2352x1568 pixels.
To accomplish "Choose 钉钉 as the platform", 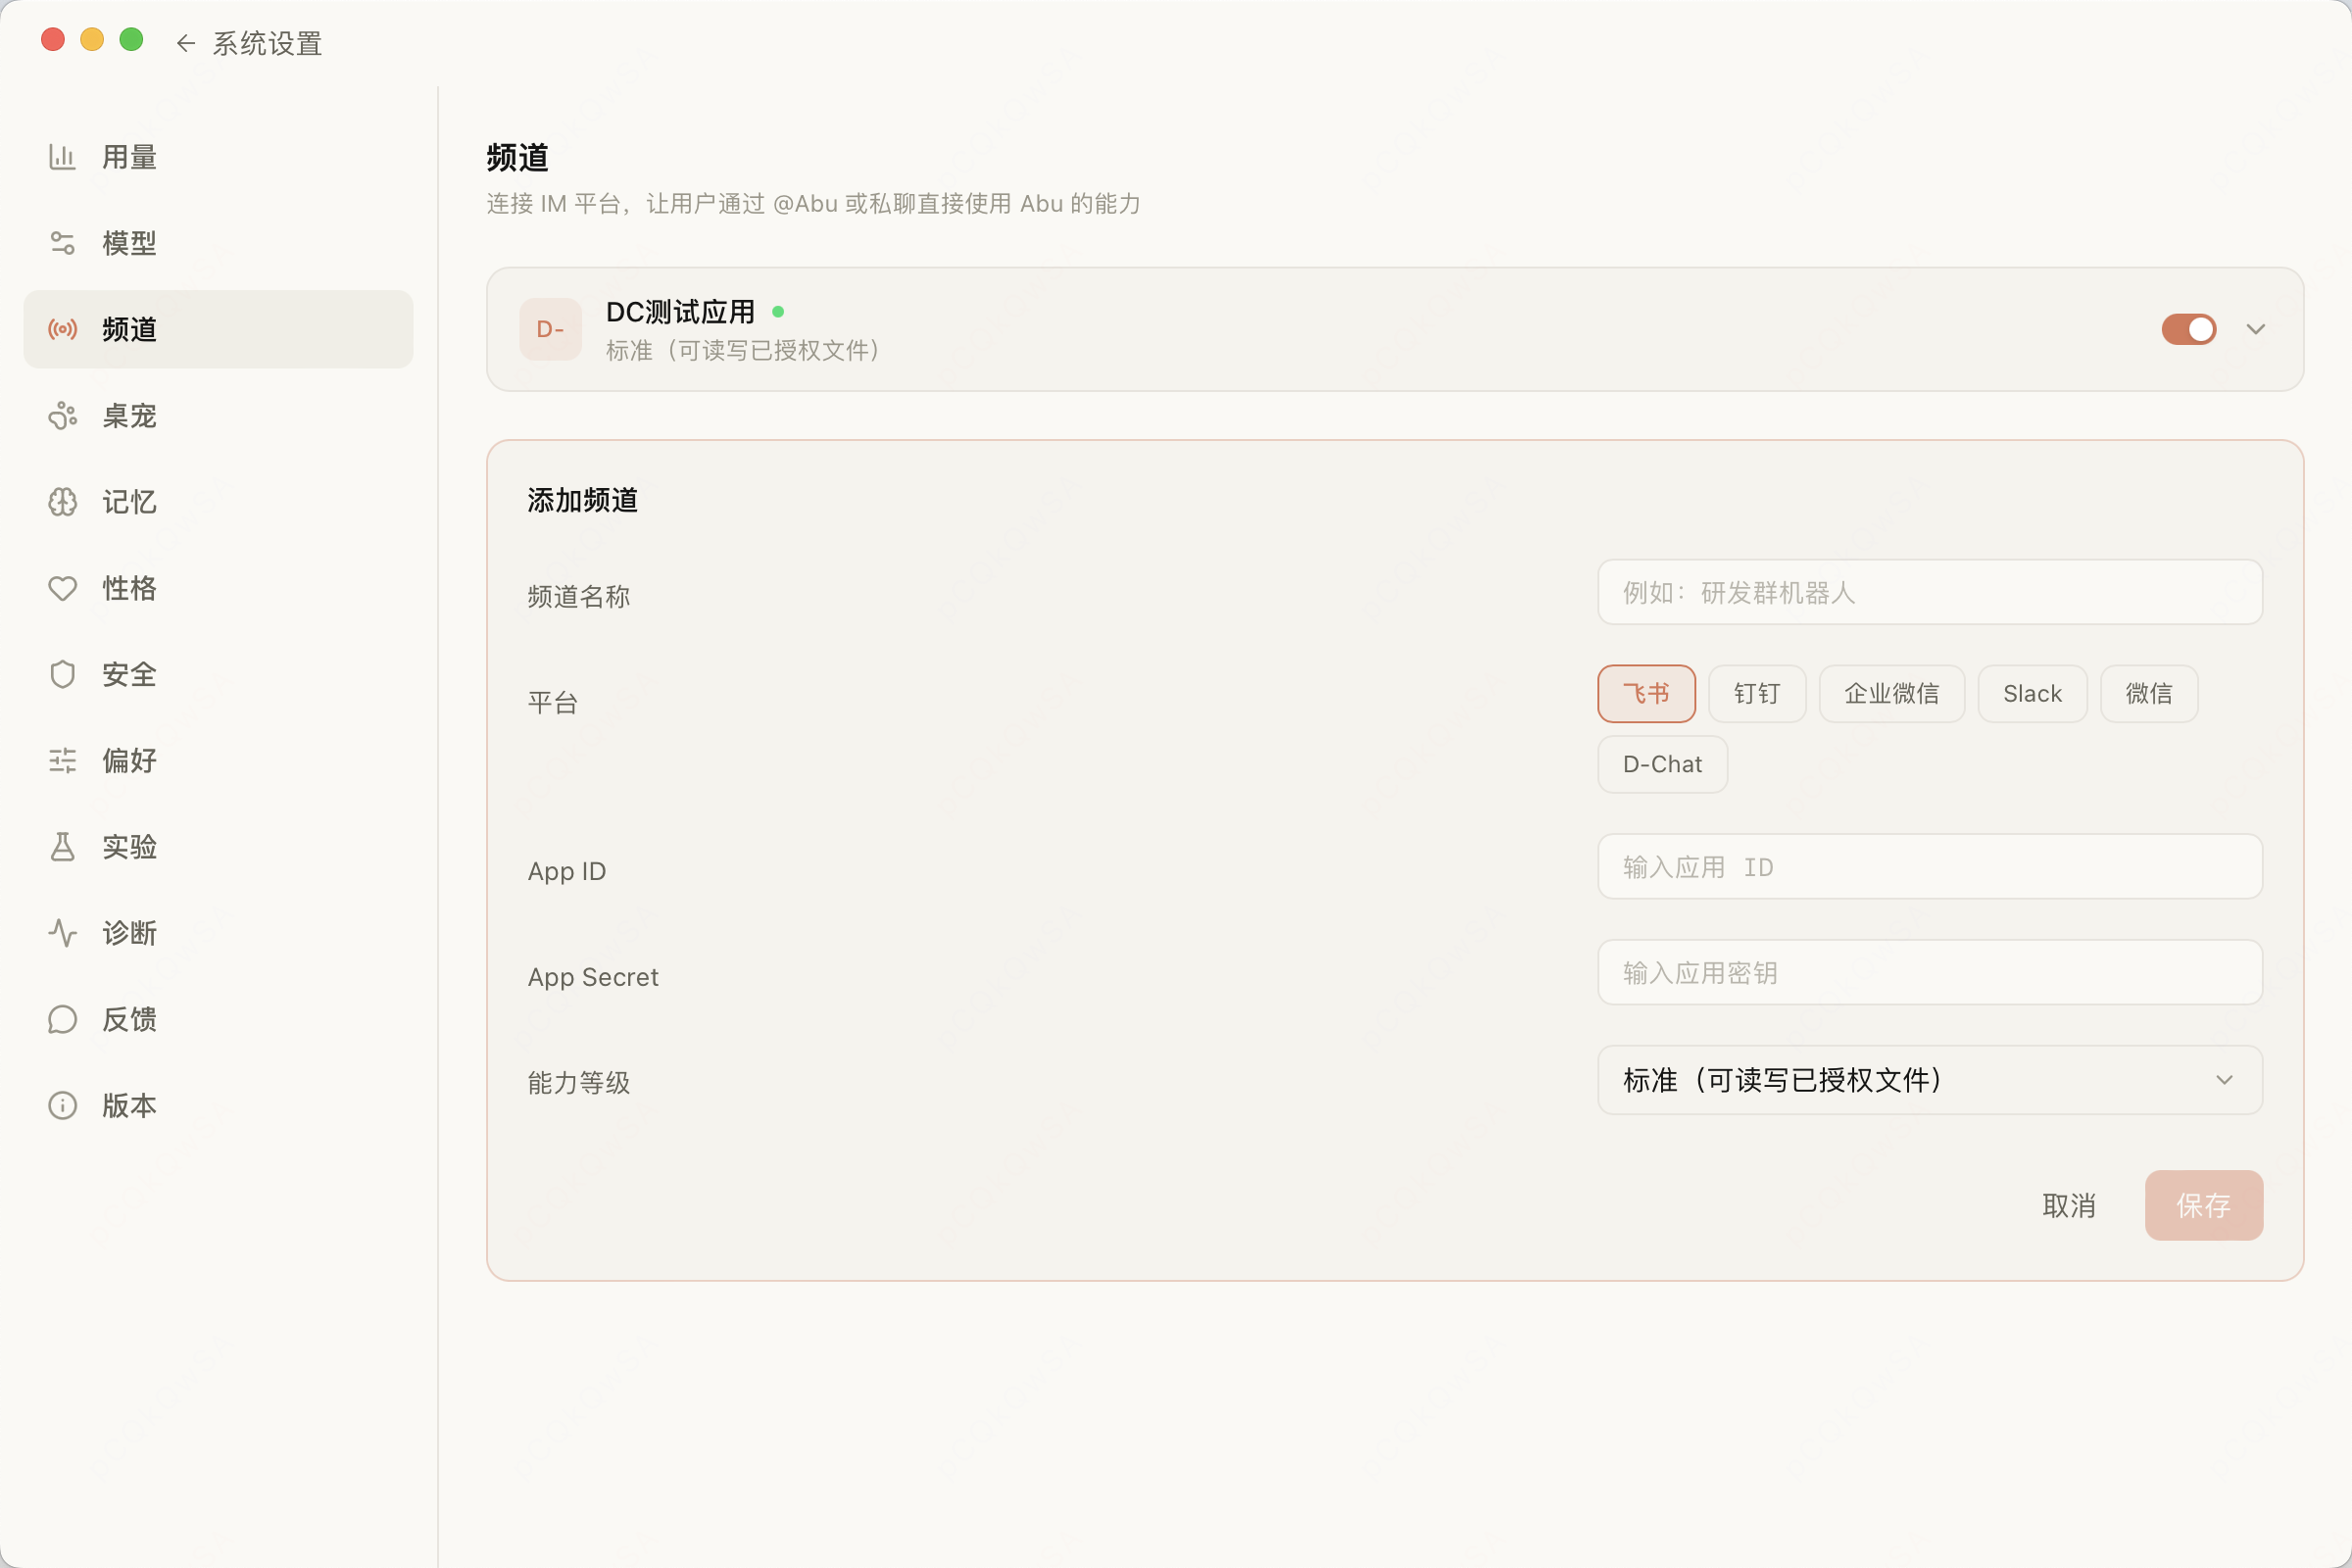I will (x=1757, y=693).
